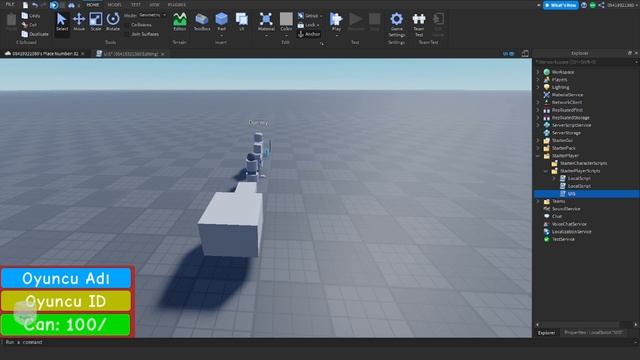This screenshot has height=360, width=640.
Task: Activate the Scale tool
Action: (96, 22)
